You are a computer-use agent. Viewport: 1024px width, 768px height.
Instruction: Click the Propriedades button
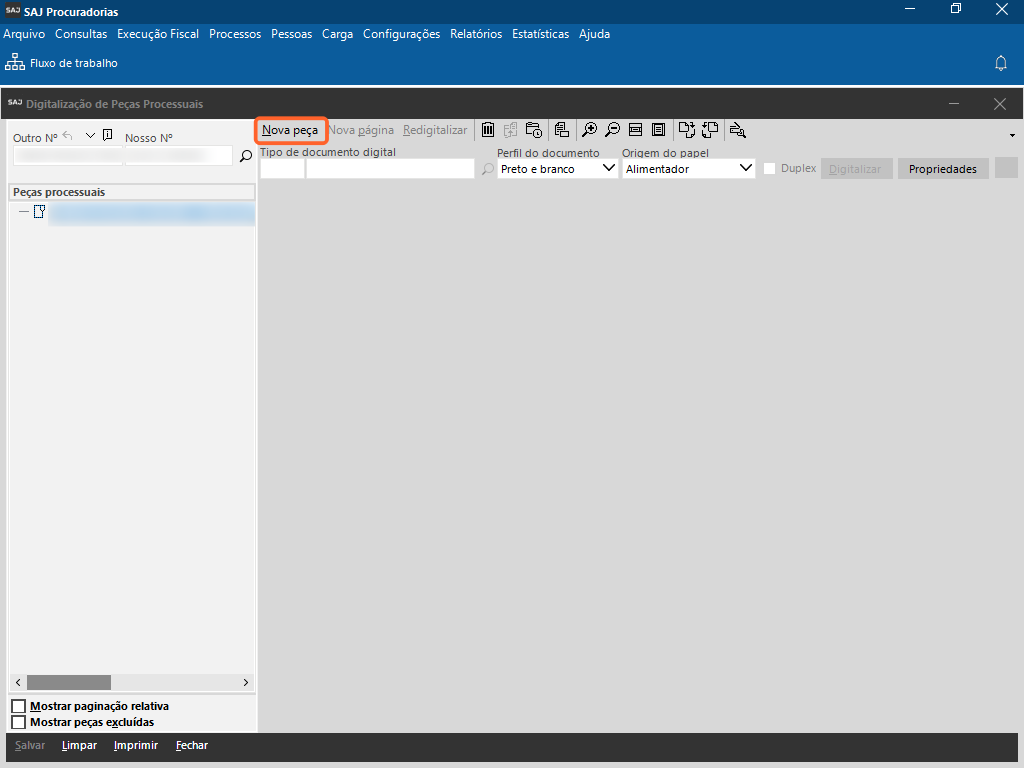[x=942, y=169]
